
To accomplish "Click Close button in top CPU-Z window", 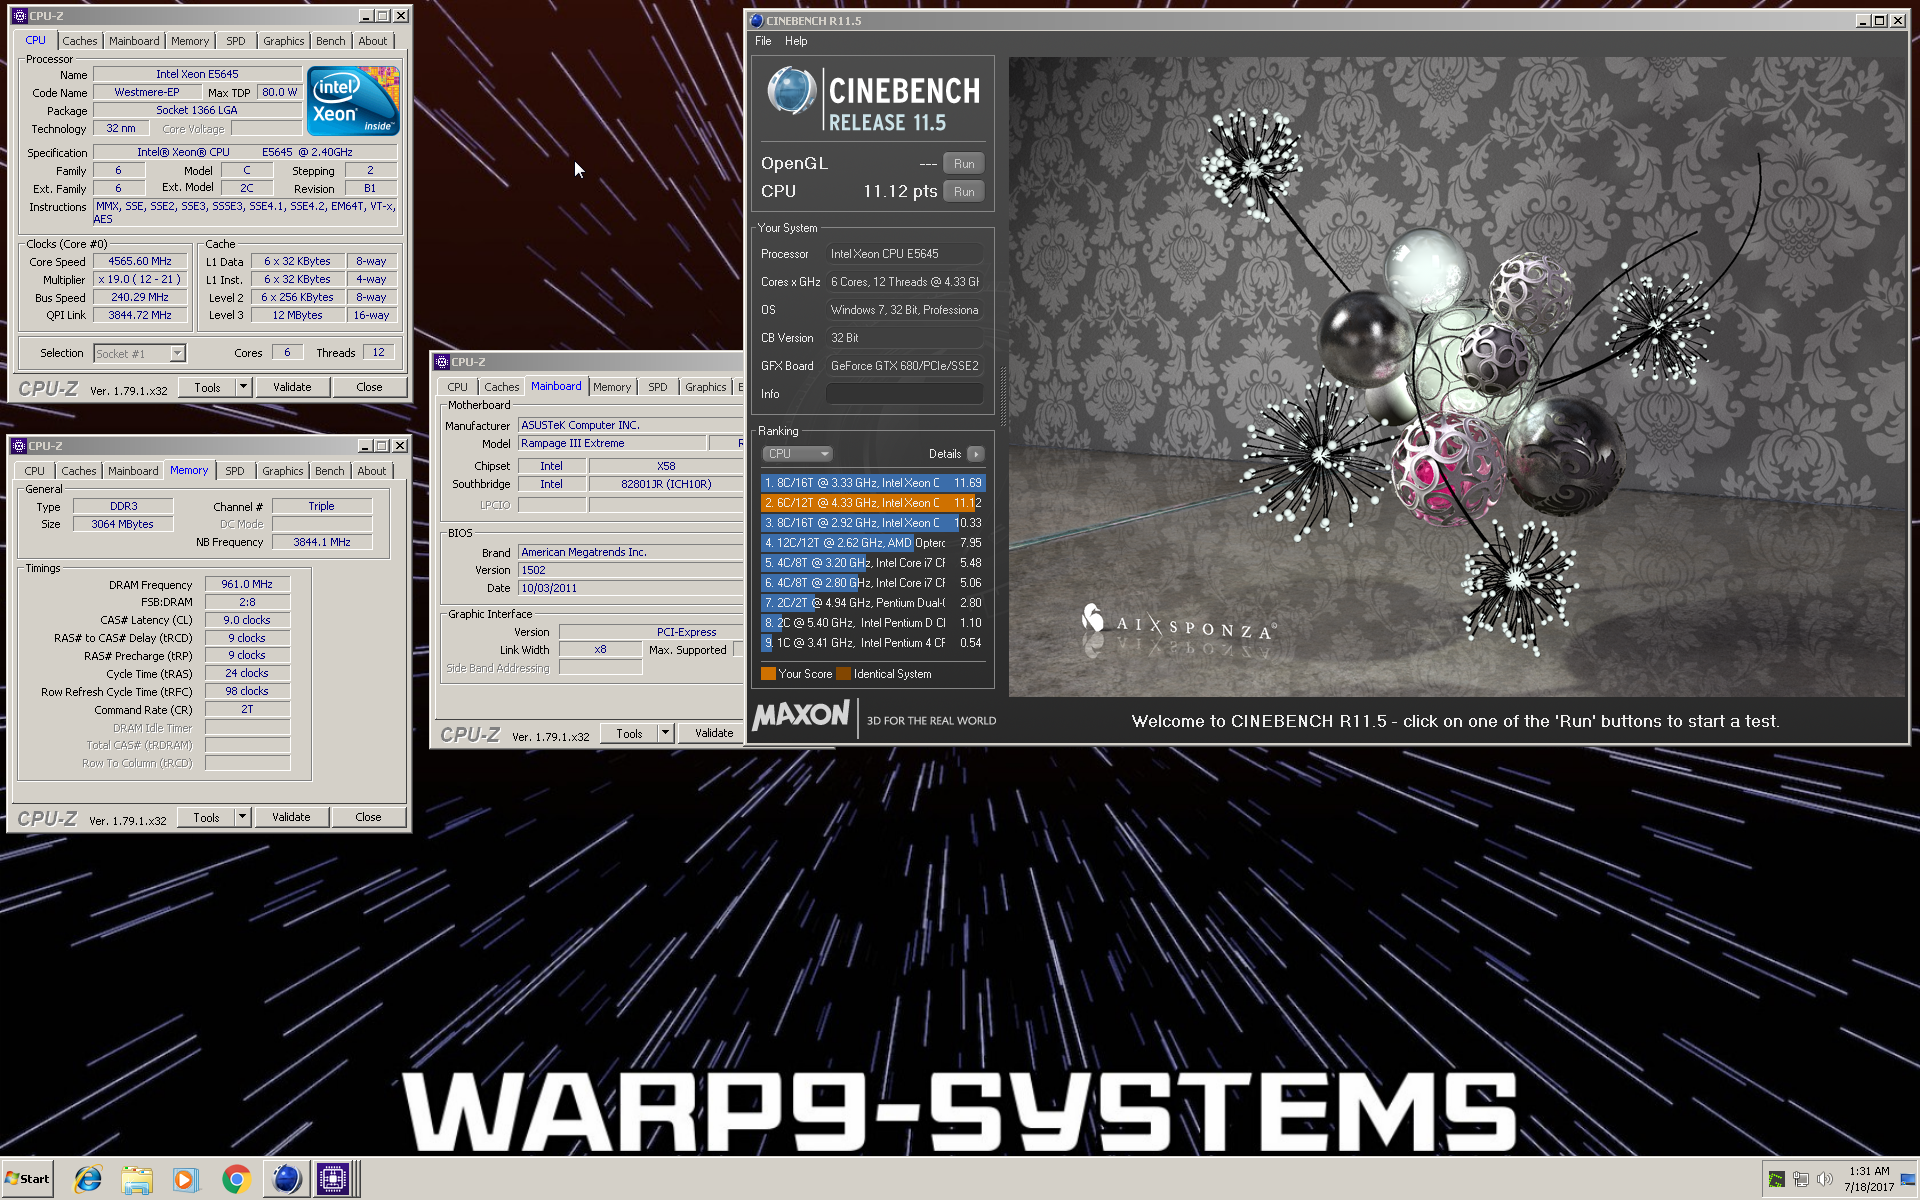I will (x=369, y=387).
